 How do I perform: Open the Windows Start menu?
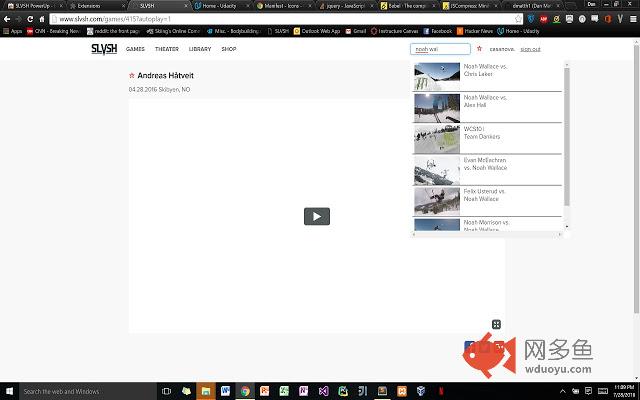pyautogui.click(x=9, y=391)
